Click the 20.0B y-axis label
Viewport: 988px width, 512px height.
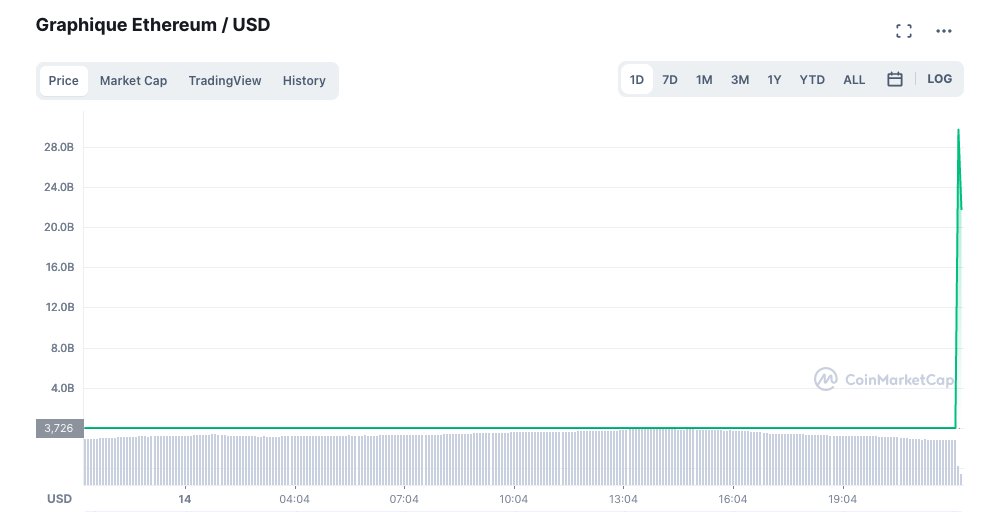tap(59, 227)
